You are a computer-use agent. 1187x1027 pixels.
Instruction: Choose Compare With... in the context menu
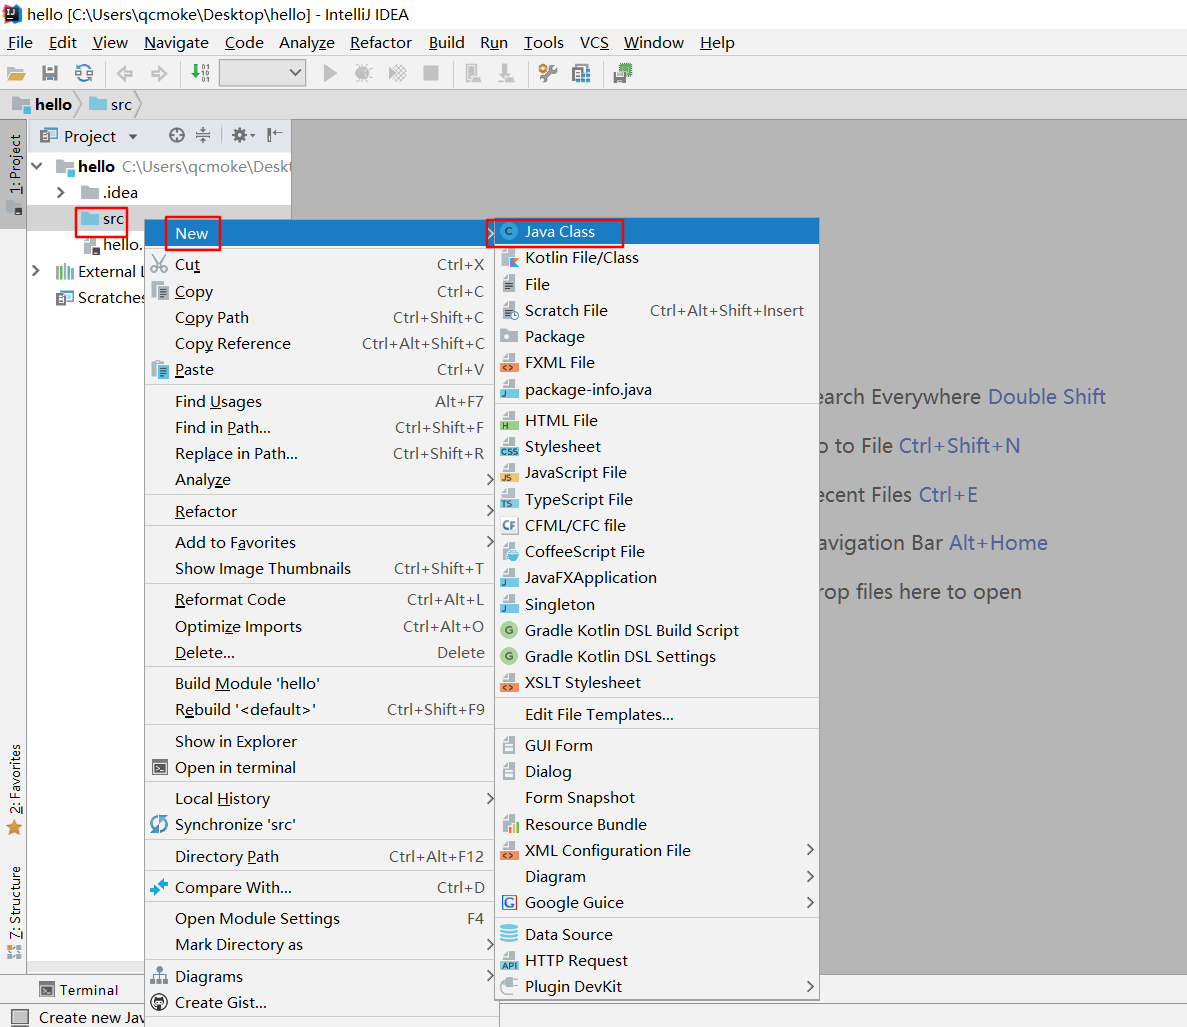tap(320, 888)
